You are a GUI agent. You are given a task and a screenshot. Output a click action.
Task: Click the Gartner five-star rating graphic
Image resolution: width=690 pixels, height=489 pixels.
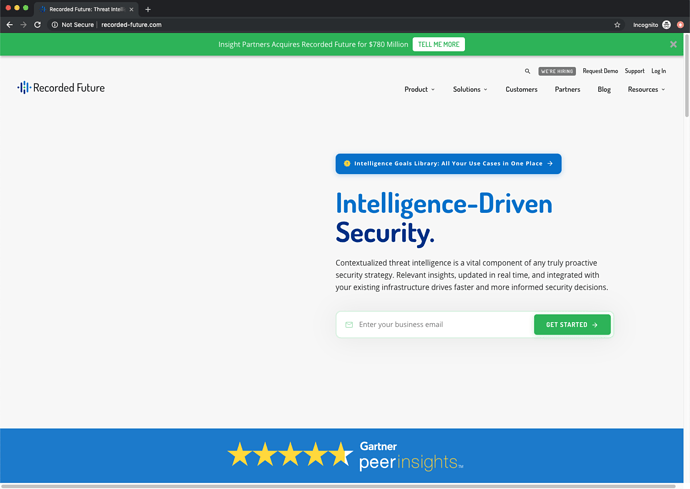click(x=290, y=454)
